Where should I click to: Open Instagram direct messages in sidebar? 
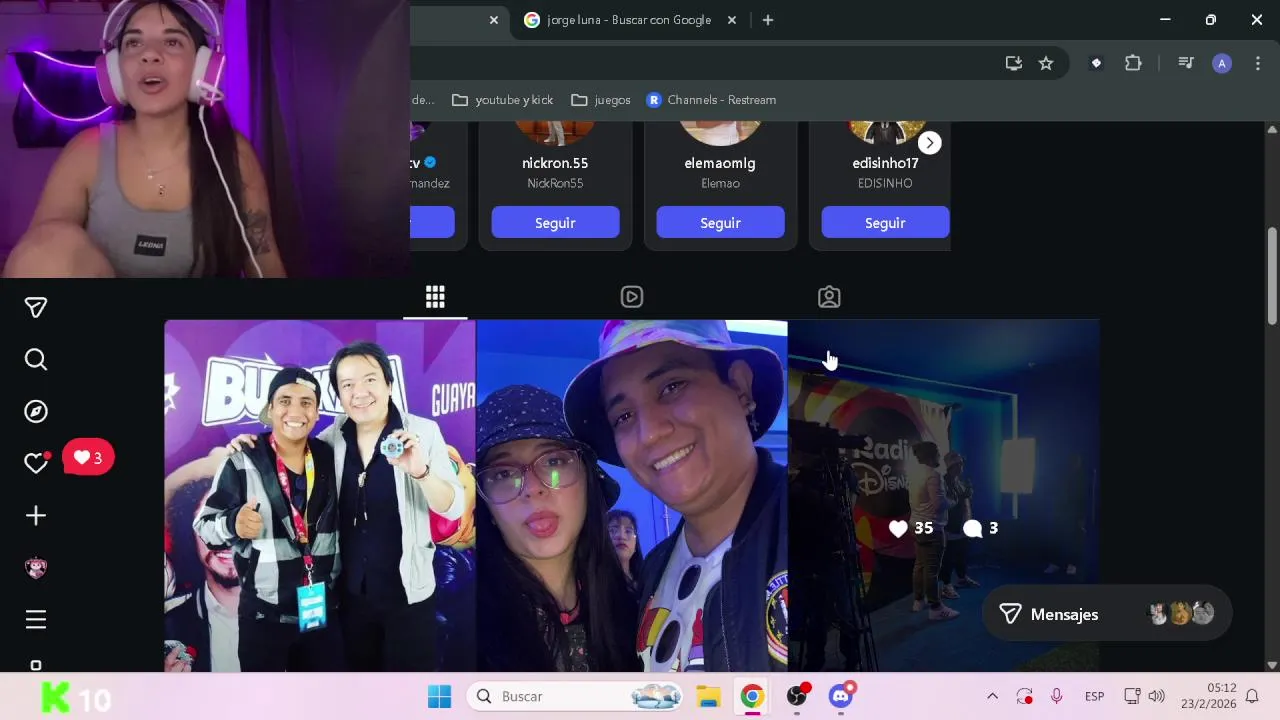36,307
